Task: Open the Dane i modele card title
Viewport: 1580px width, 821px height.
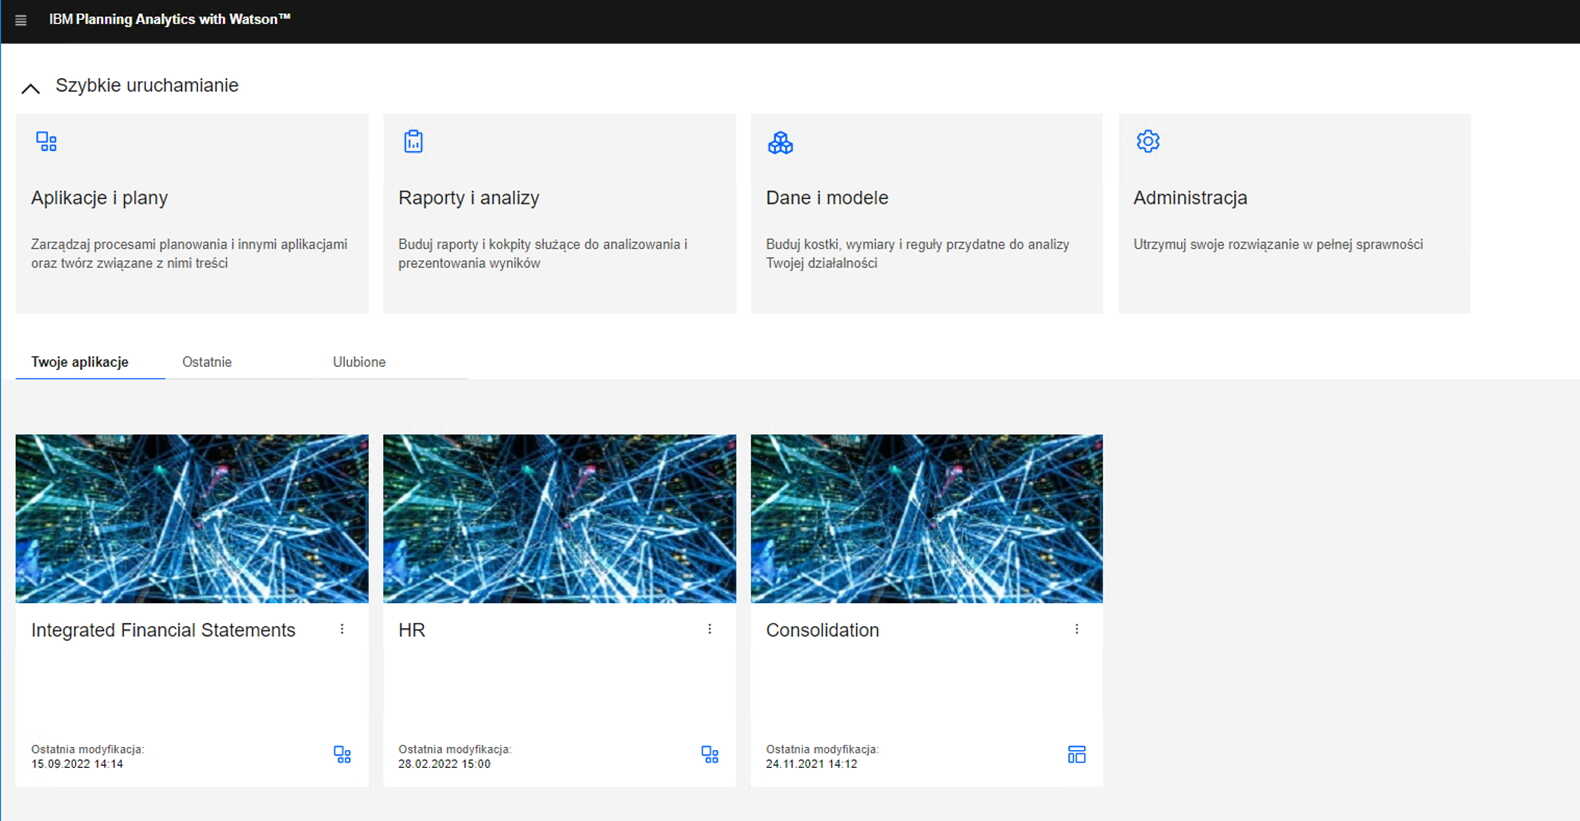Action: 827,198
